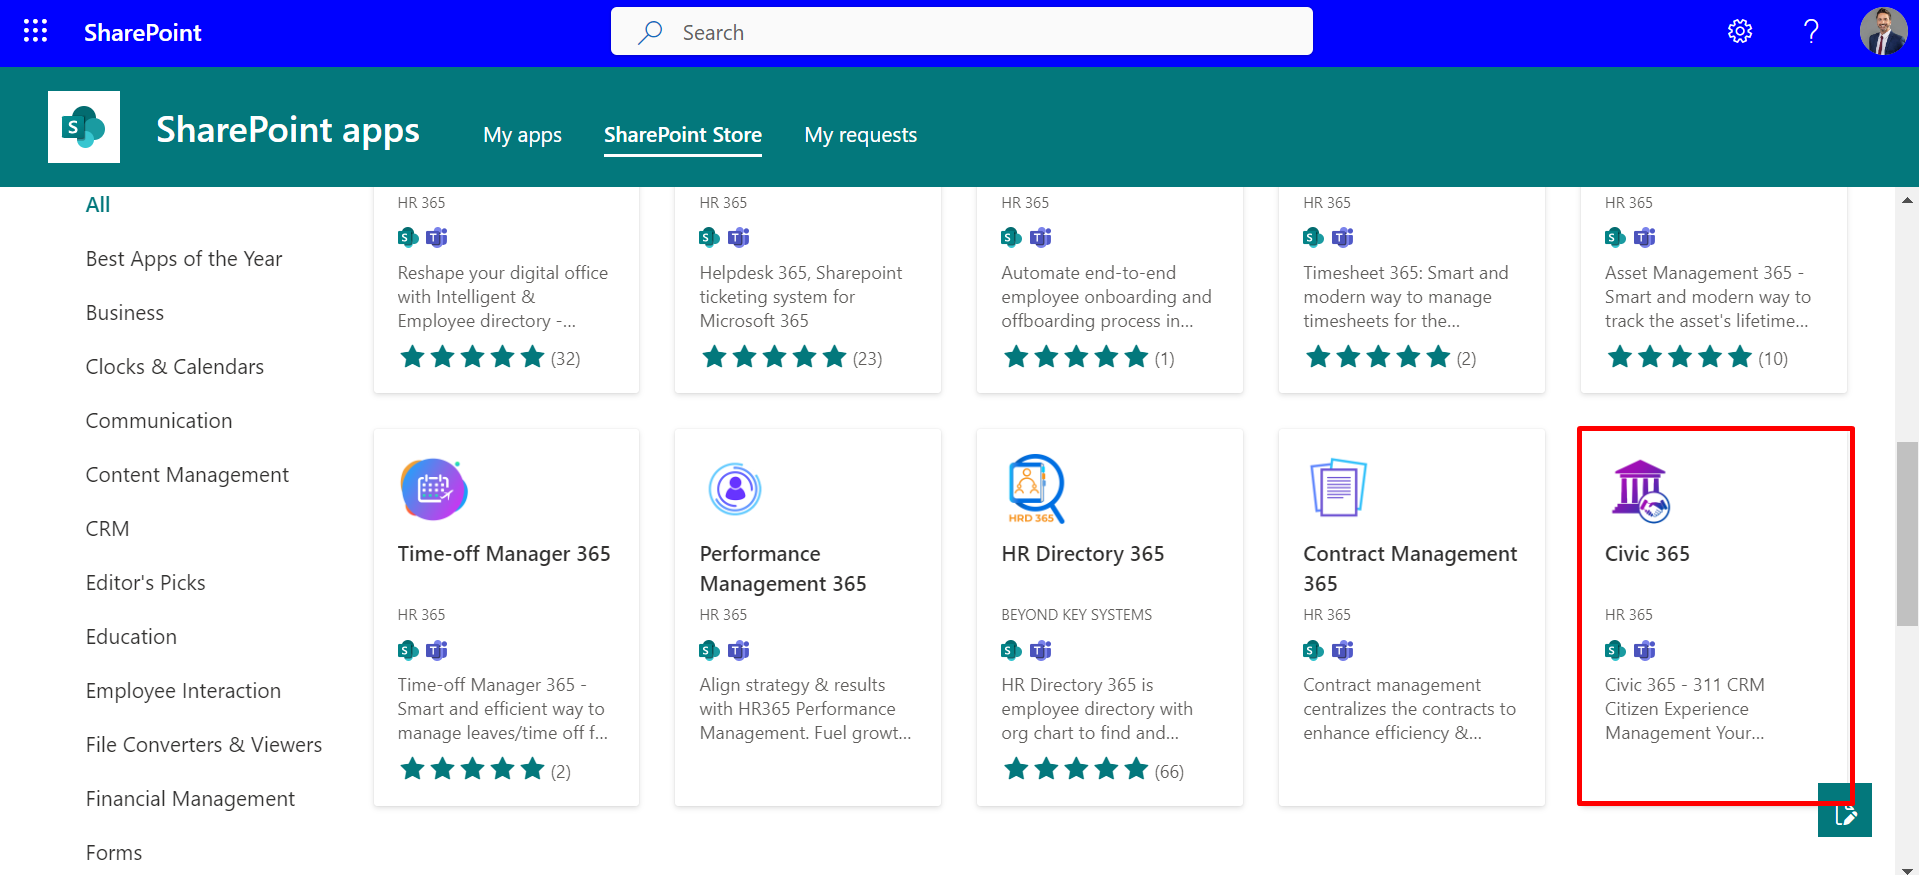The height and width of the screenshot is (875, 1919).
Task: Click SharePoint badge on employee onboarding card
Action: click(1011, 237)
